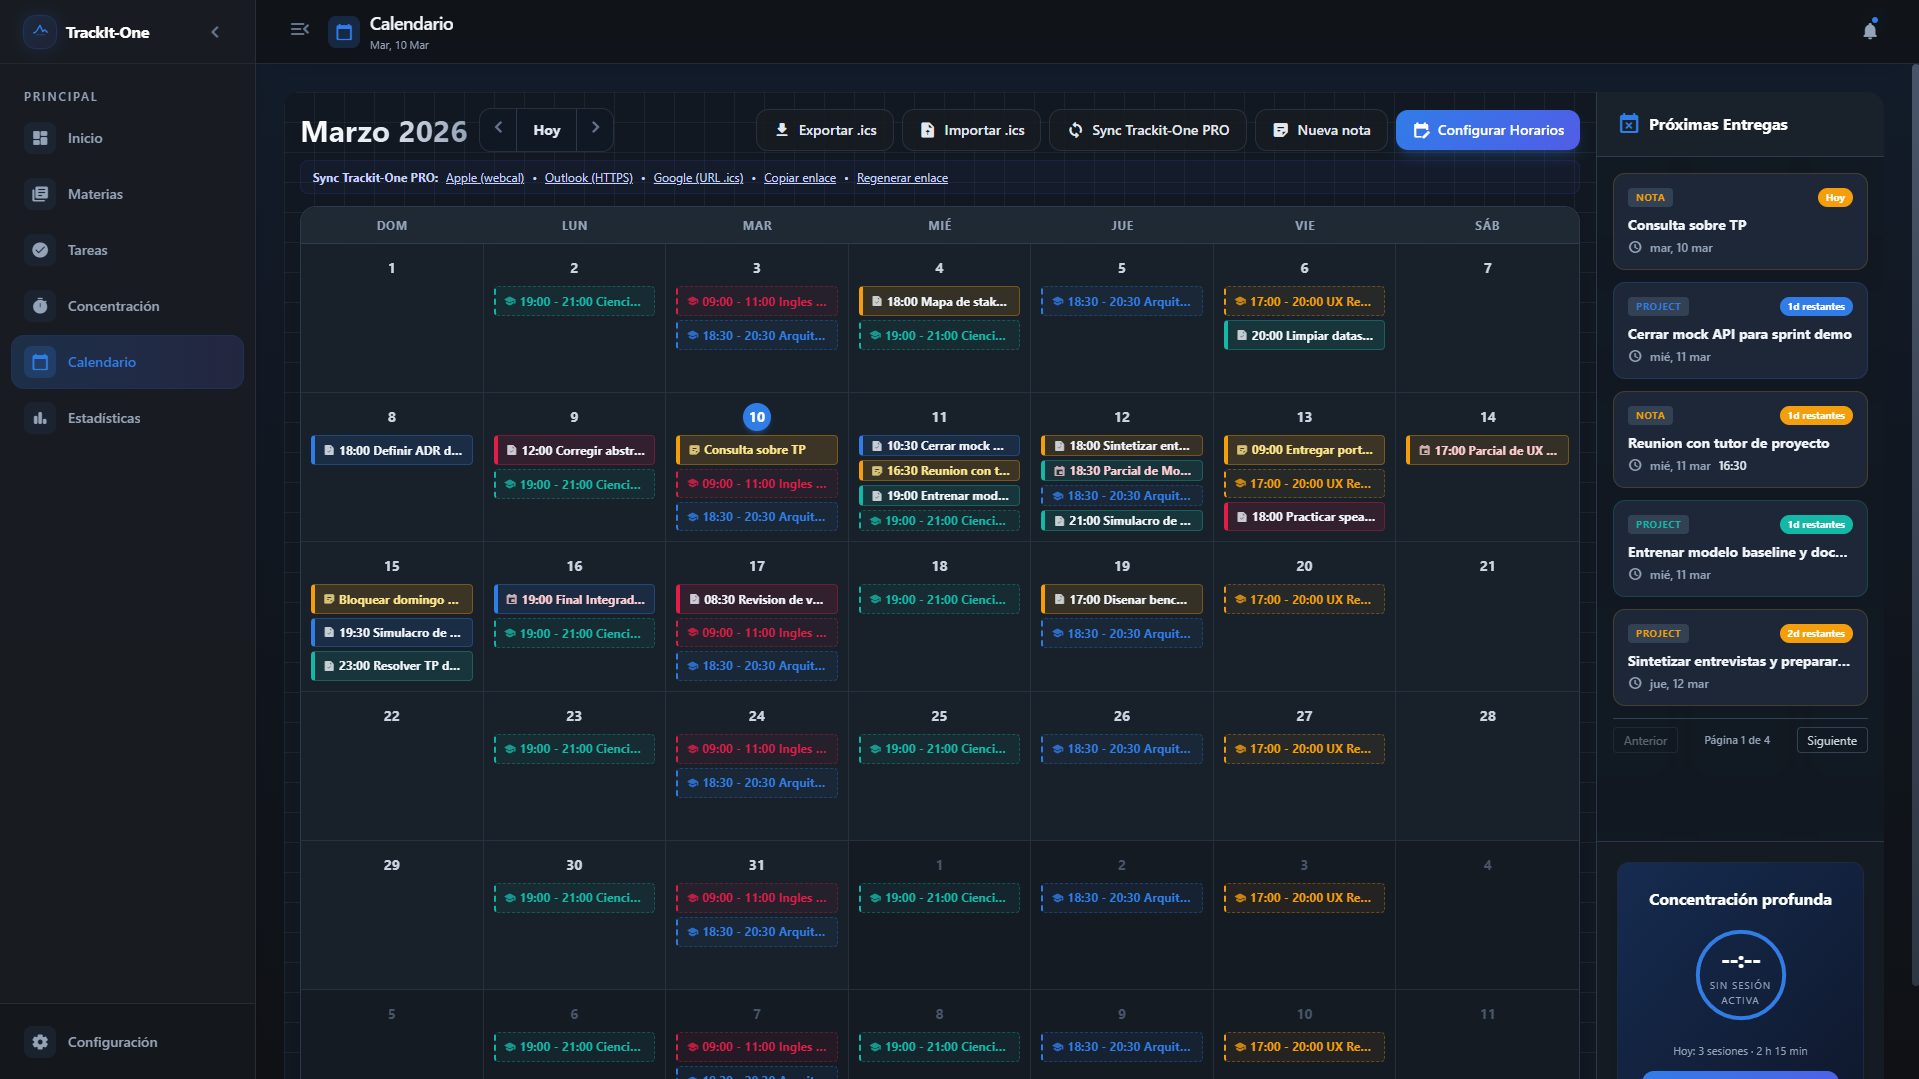Create a Nueva nota

(x=1321, y=130)
